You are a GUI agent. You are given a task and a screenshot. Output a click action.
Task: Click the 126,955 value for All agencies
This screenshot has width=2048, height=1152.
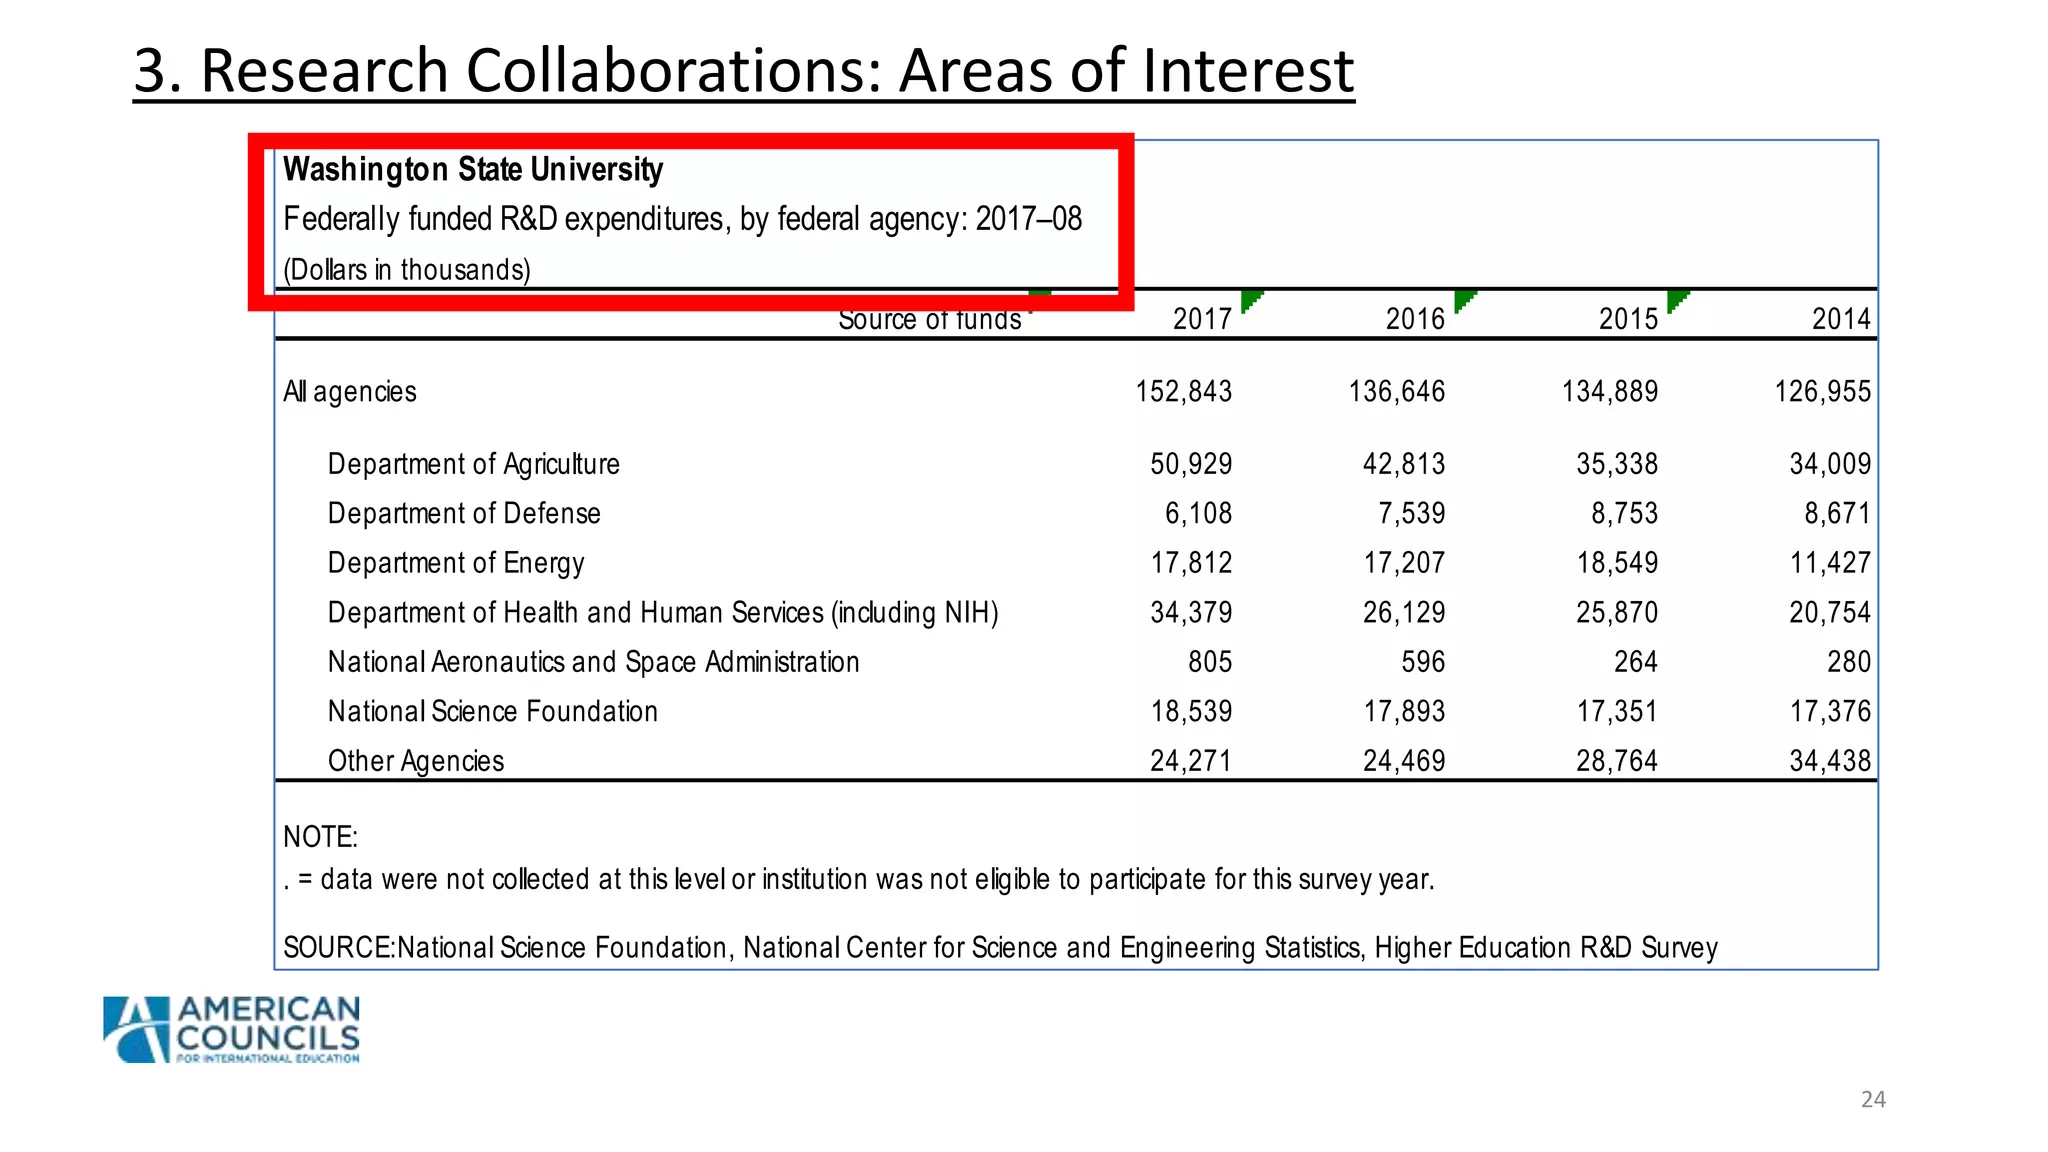pyautogui.click(x=1823, y=391)
